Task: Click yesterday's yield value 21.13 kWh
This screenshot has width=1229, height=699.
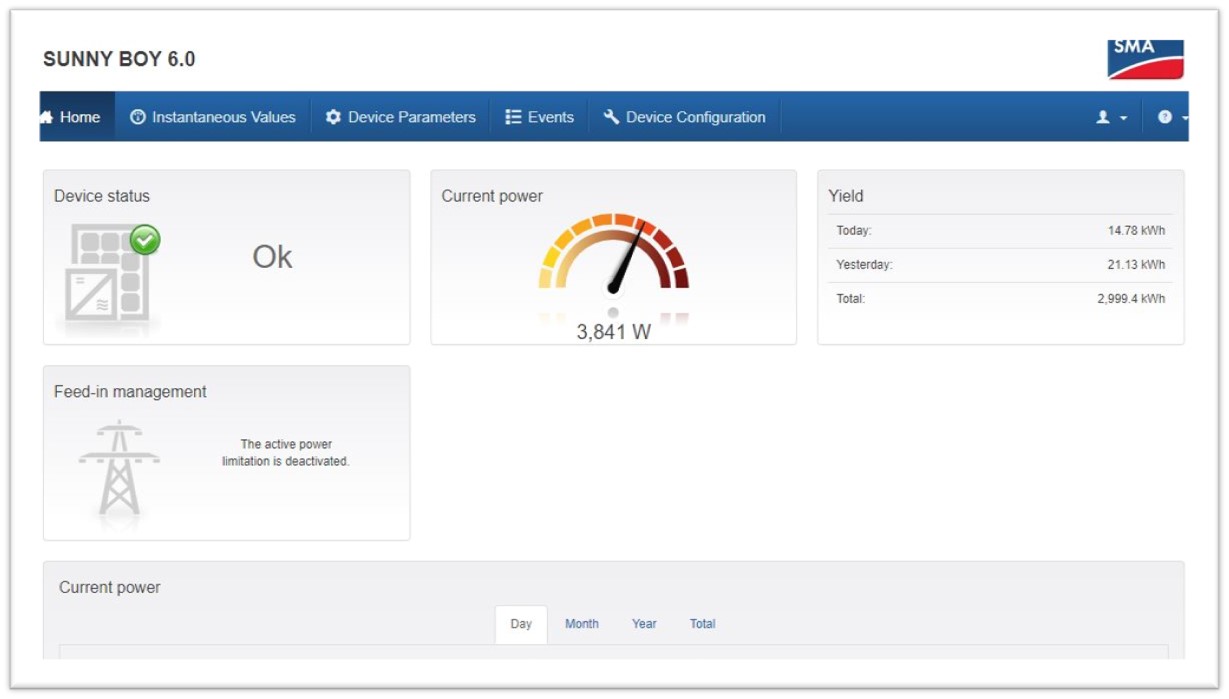Action: (1136, 265)
